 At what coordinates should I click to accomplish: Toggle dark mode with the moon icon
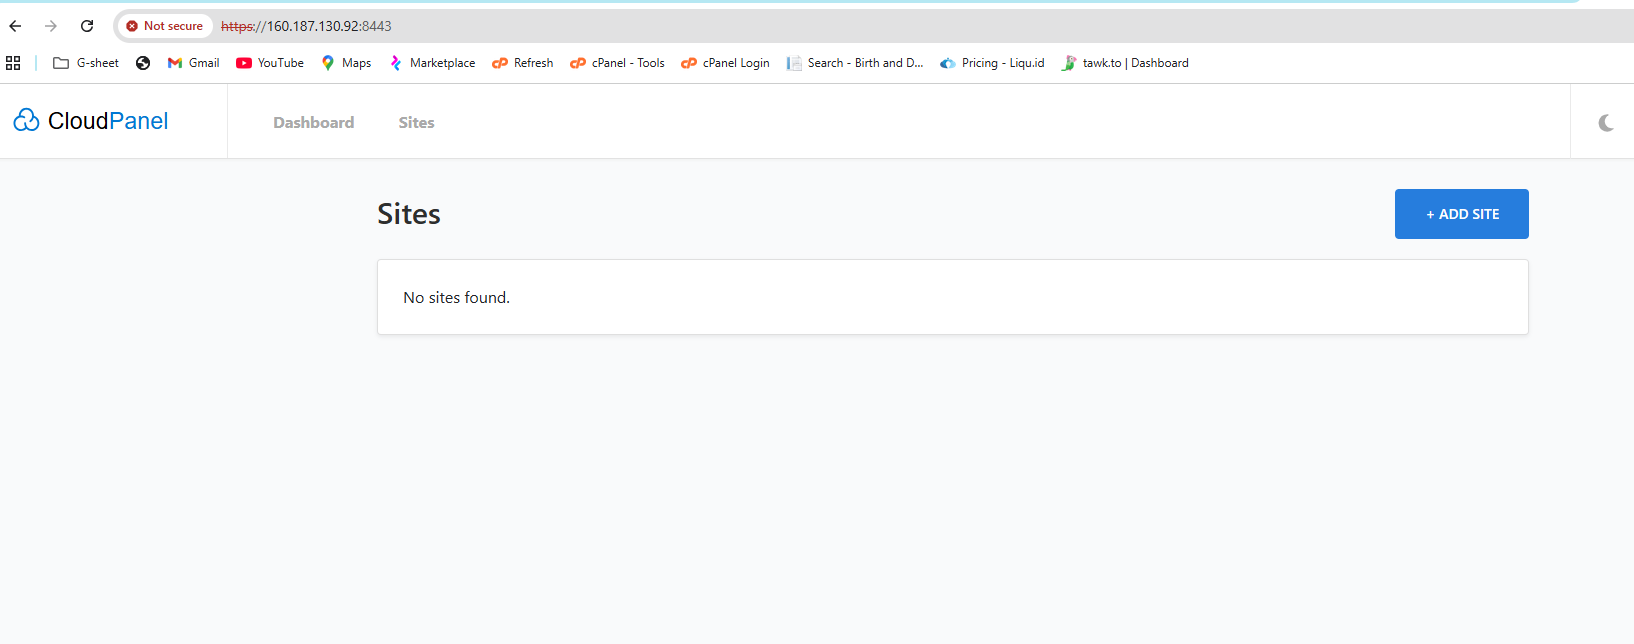[x=1605, y=123]
